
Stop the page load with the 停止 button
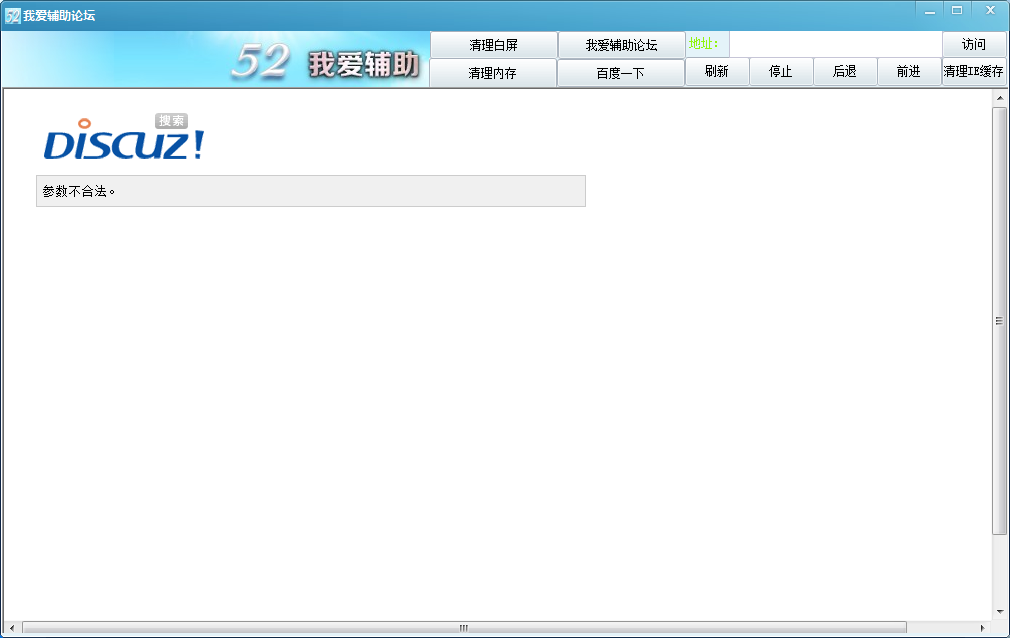781,72
